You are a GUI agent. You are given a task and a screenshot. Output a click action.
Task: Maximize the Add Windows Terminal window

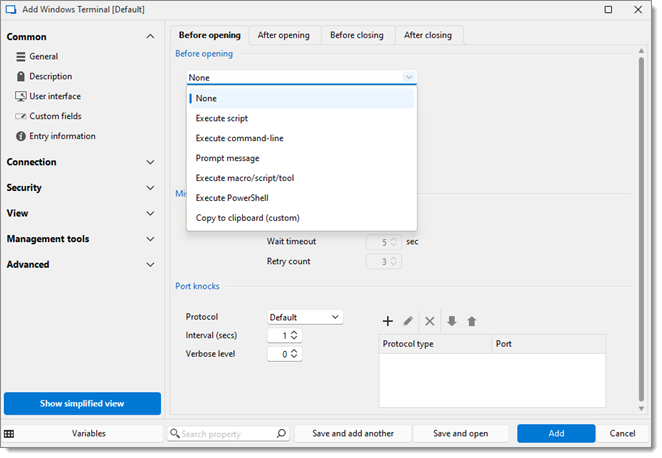click(x=608, y=9)
